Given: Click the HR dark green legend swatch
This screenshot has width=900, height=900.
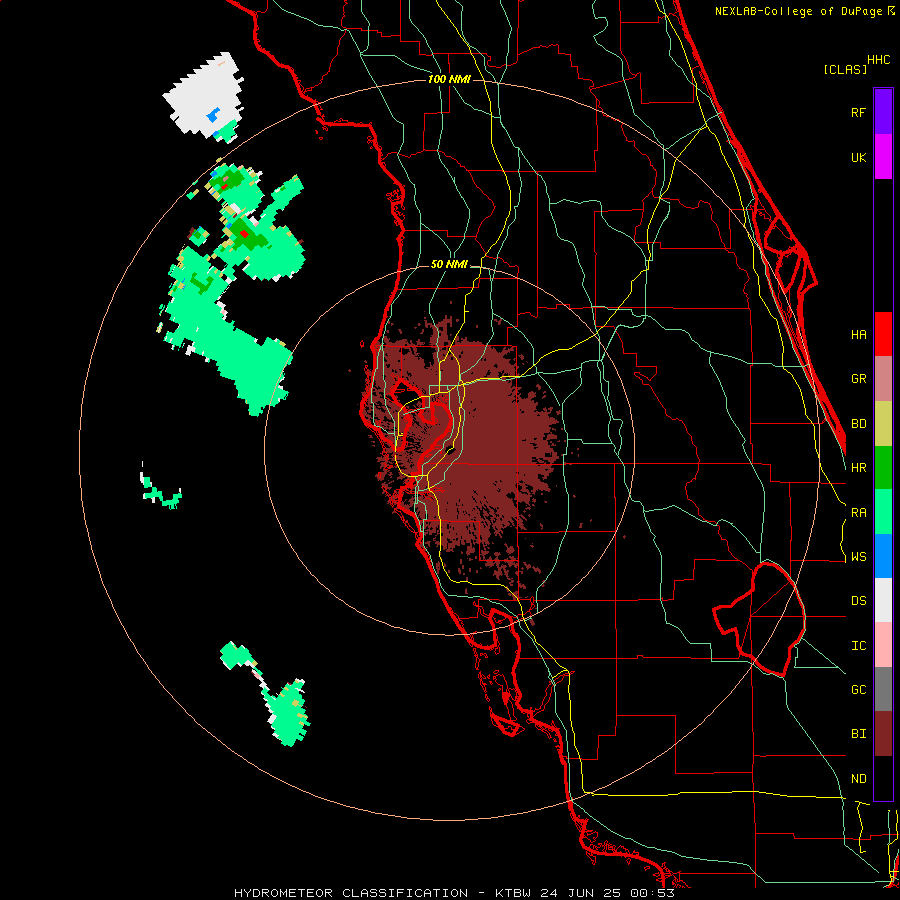Looking at the screenshot, I should click(883, 468).
